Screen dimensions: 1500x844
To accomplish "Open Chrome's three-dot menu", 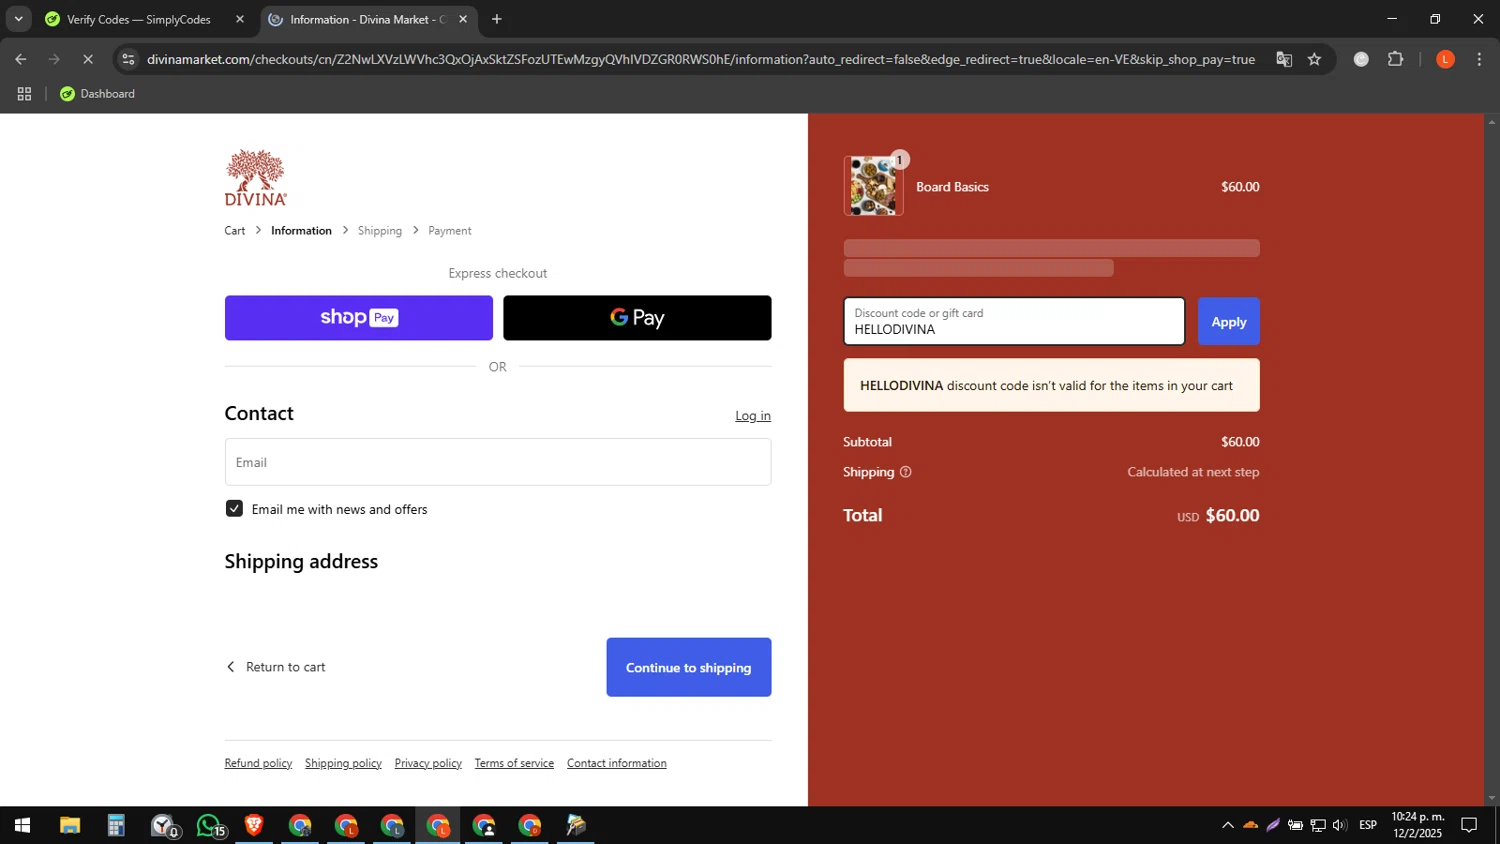I will point(1479,60).
